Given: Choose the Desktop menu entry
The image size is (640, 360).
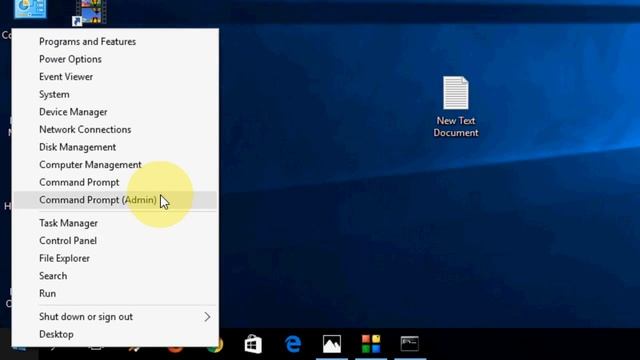Looking at the screenshot, I should pos(115,334).
